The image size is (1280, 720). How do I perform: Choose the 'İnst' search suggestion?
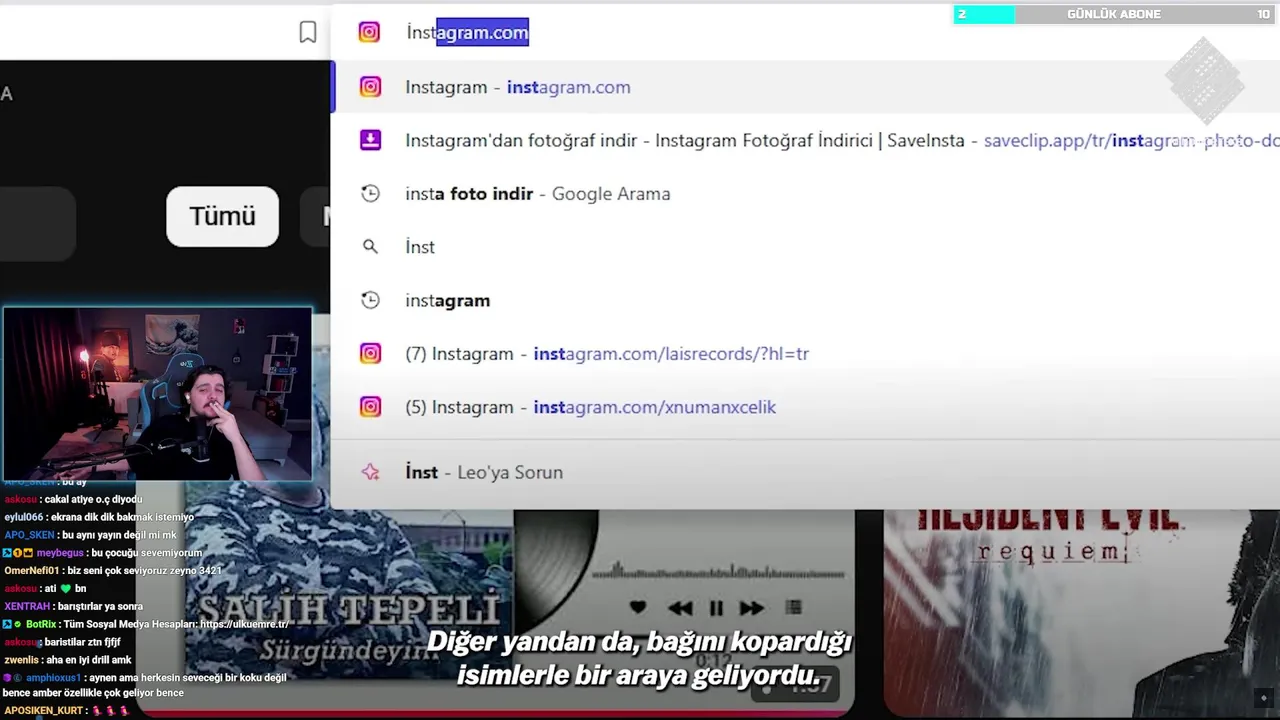(805, 247)
